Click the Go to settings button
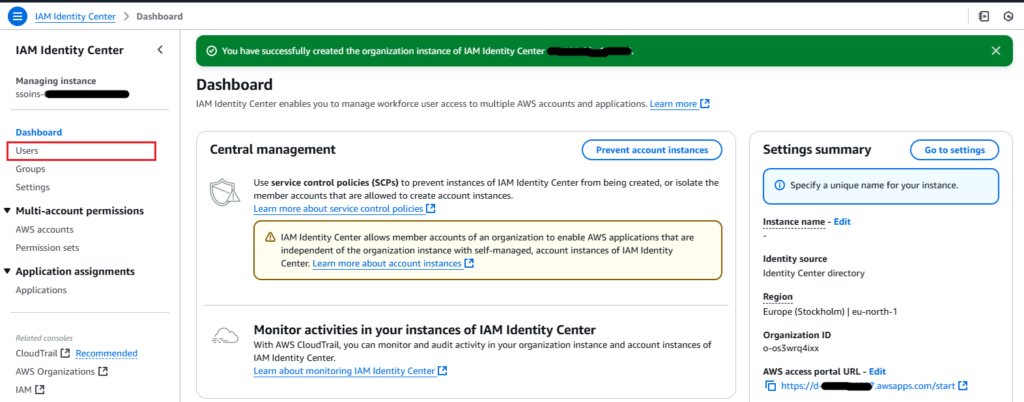The image size is (1024, 402). (954, 150)
